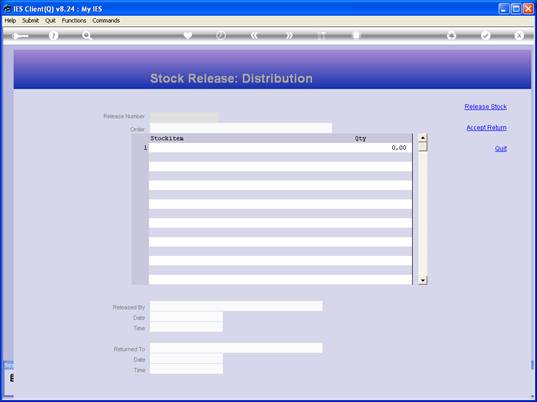Open the question mark help icon
537x402 pixels.
click(x=53, y=36)
